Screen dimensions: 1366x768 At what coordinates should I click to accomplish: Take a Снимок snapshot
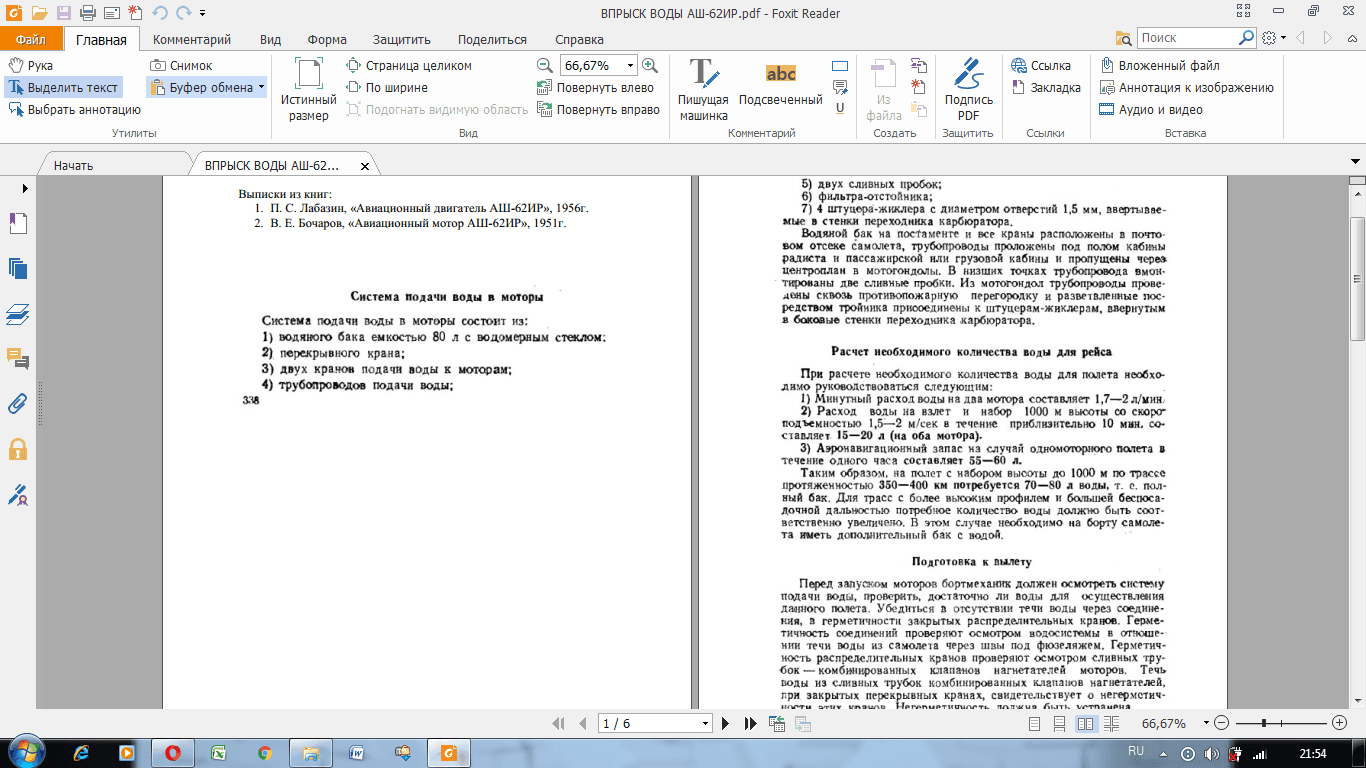(x=181, y=65)
